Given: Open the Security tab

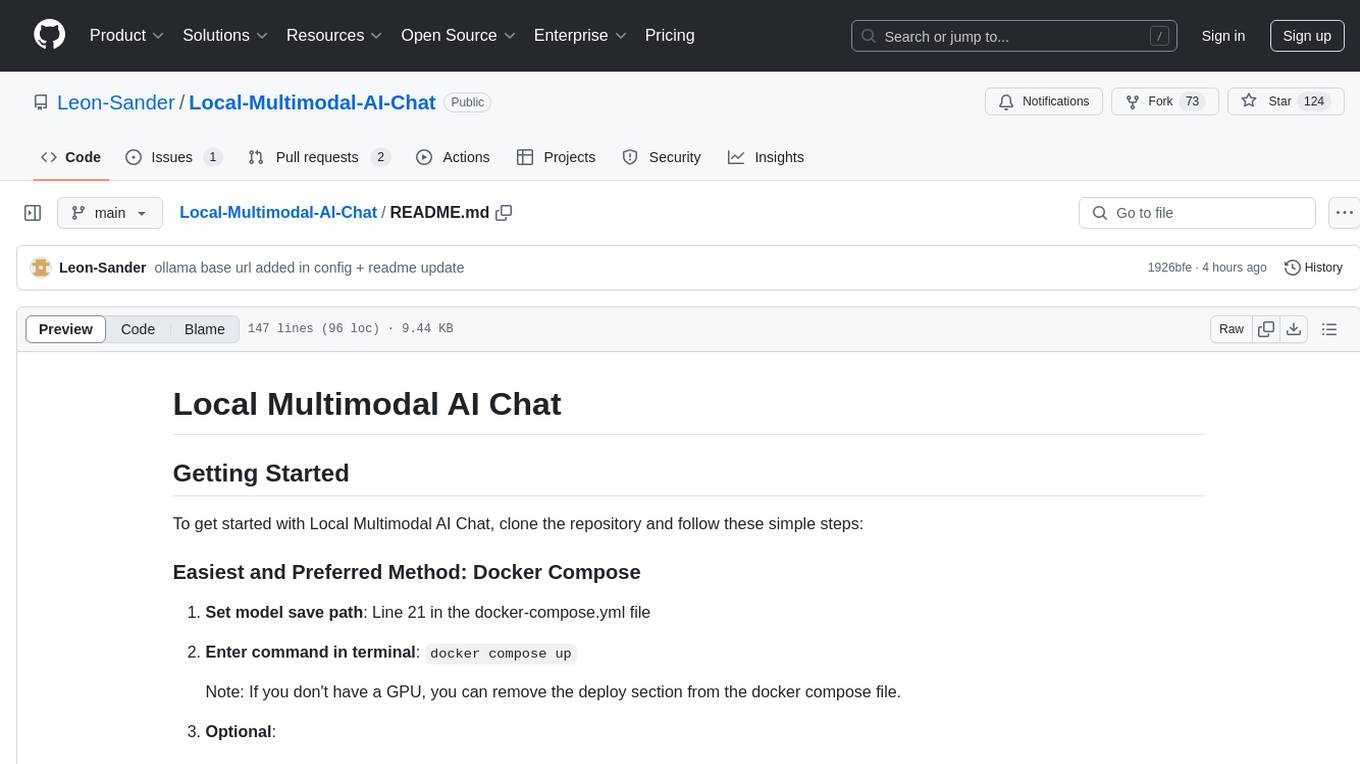Looking at the screenshot, I should (662, 157).
